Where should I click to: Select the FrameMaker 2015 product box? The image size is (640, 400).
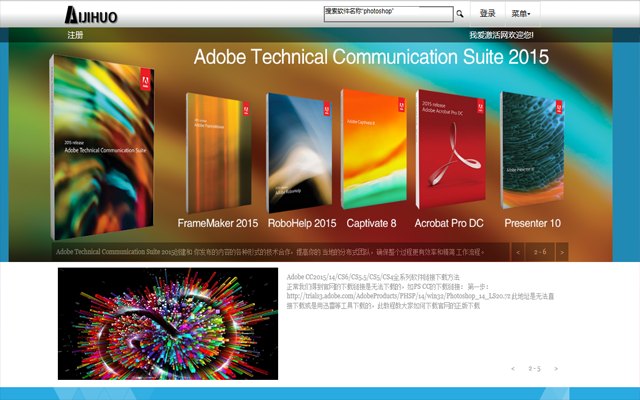tap(219, 153)
